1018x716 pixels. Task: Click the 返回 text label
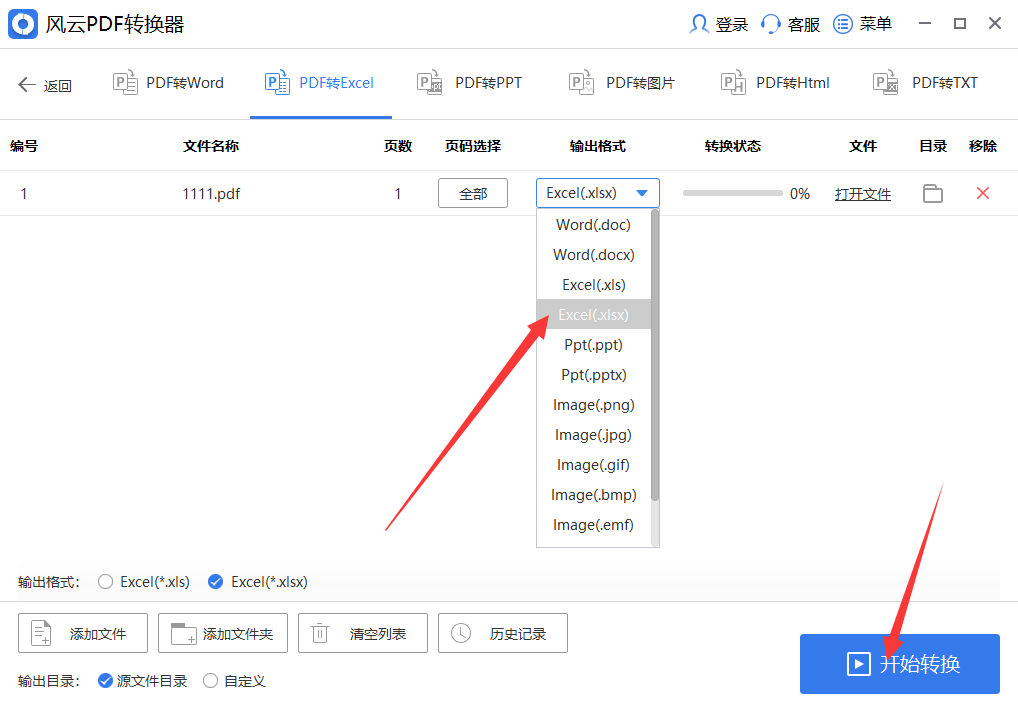point(58,86)
